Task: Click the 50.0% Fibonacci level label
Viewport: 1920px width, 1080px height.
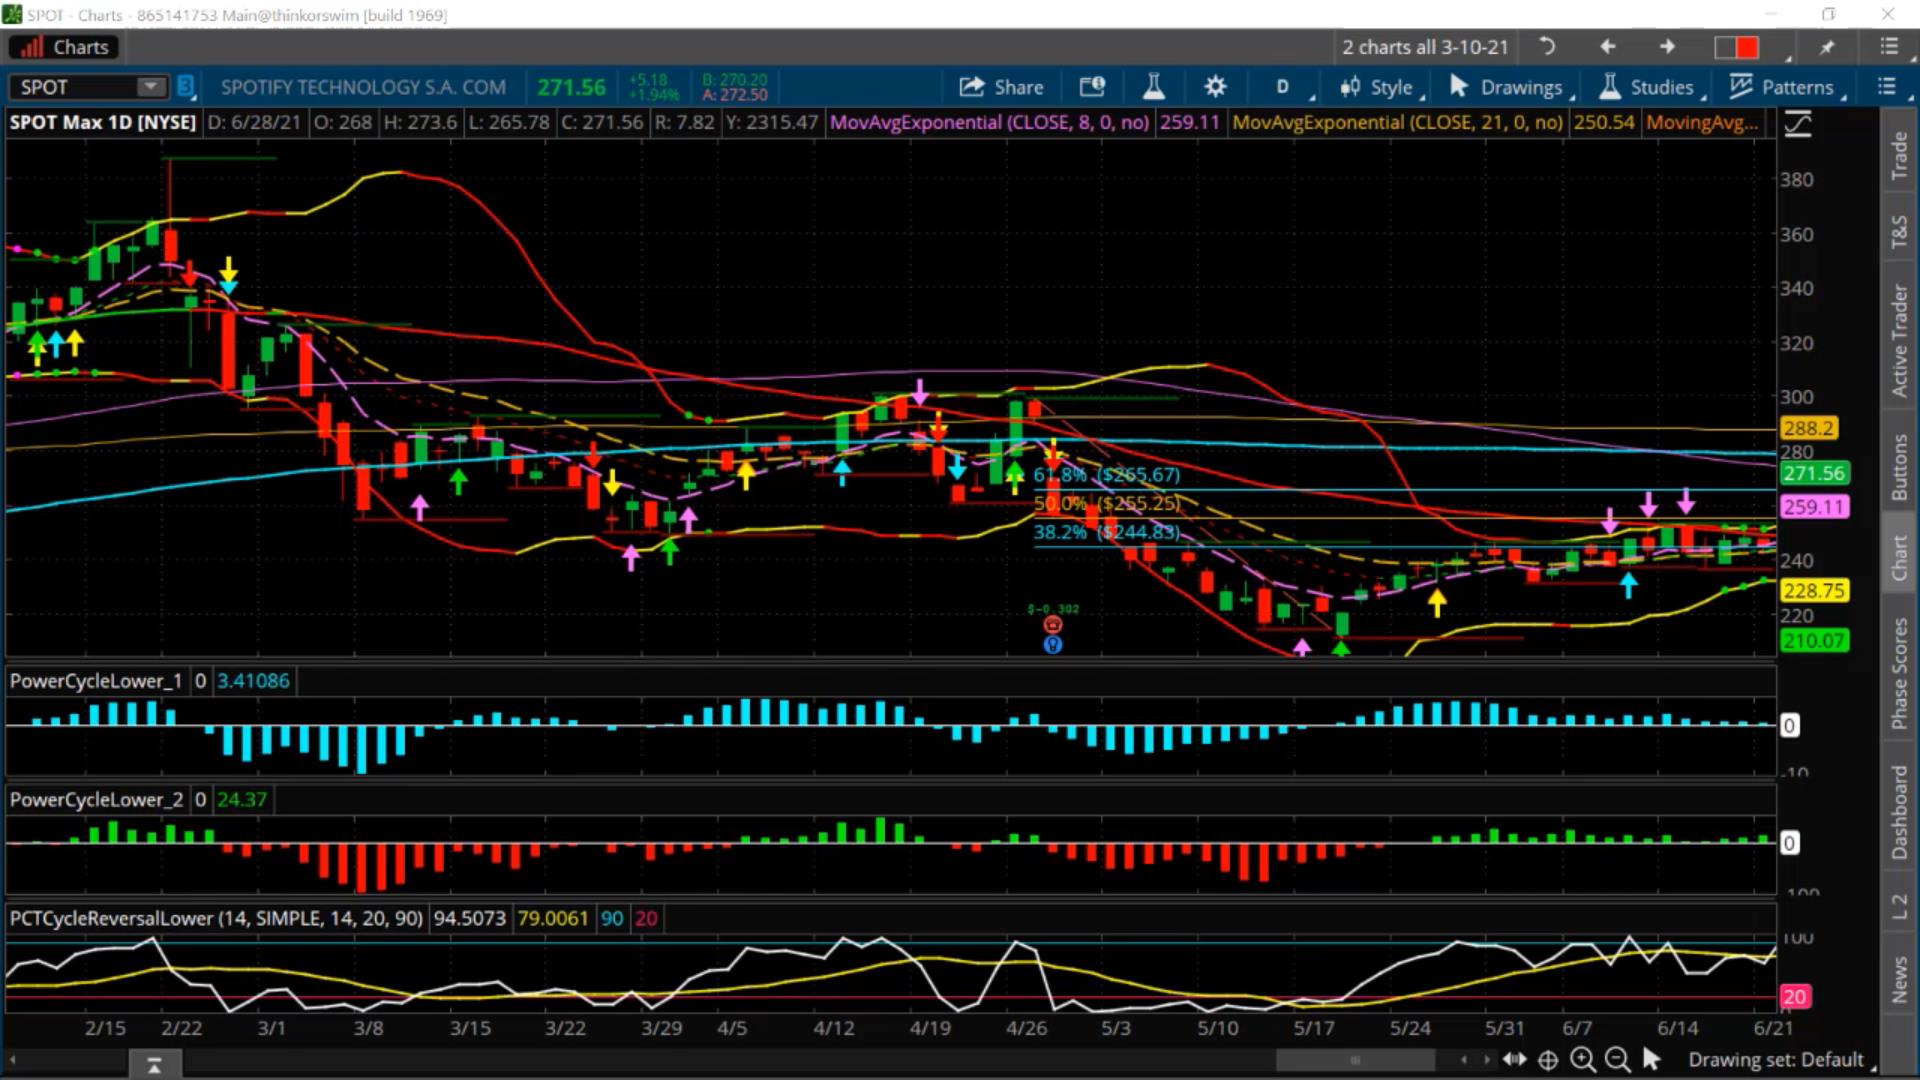Action: tap(1106, 503)
